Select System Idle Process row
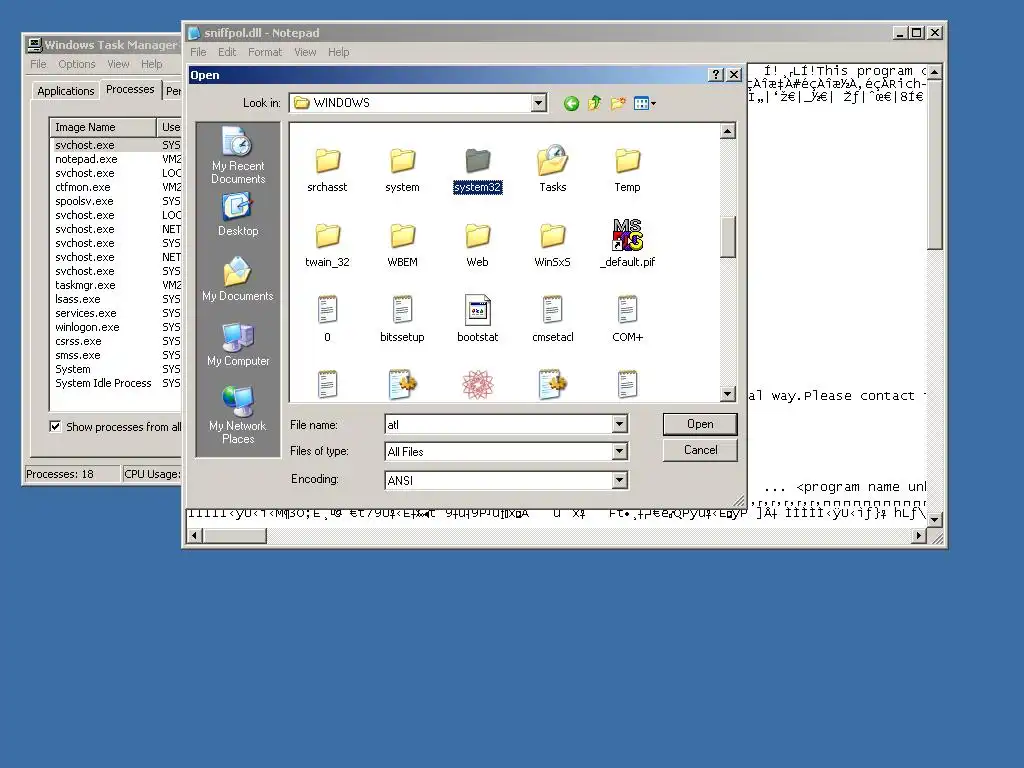 point(103,383)
